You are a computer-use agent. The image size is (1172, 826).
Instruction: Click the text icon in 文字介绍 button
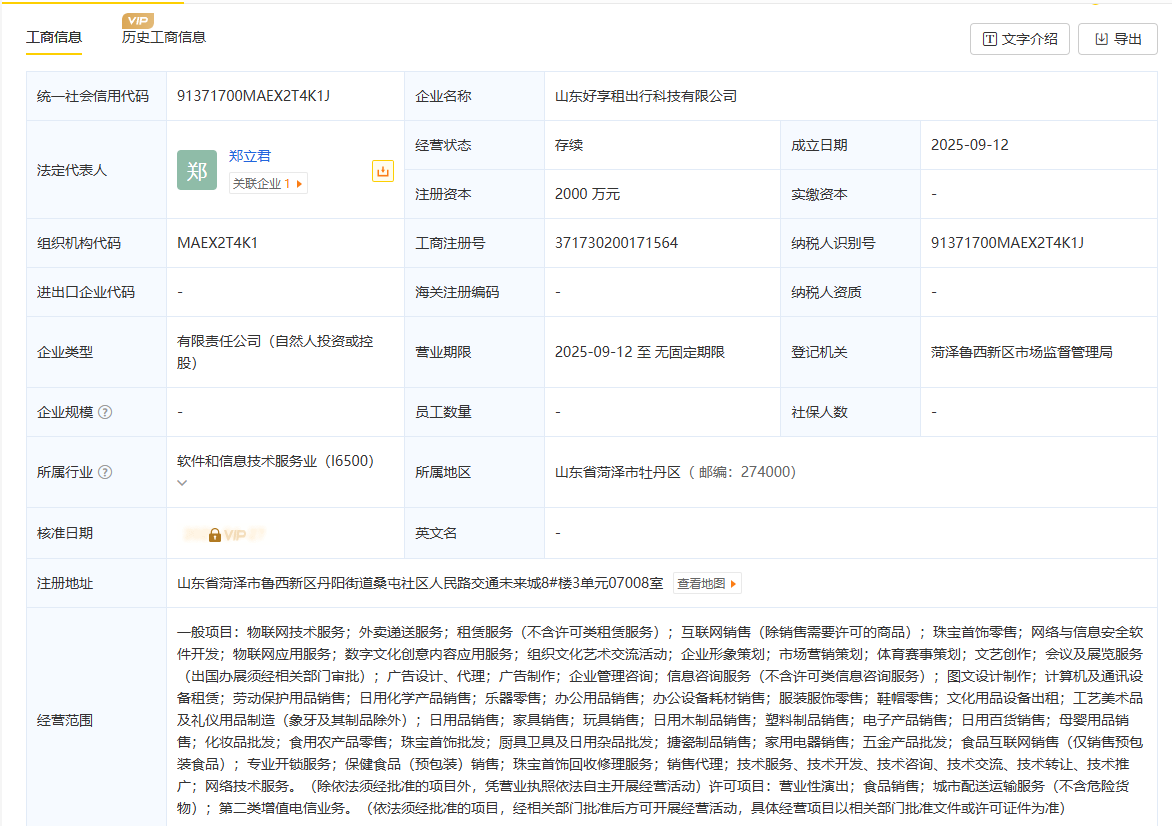[x=990, y=39]
